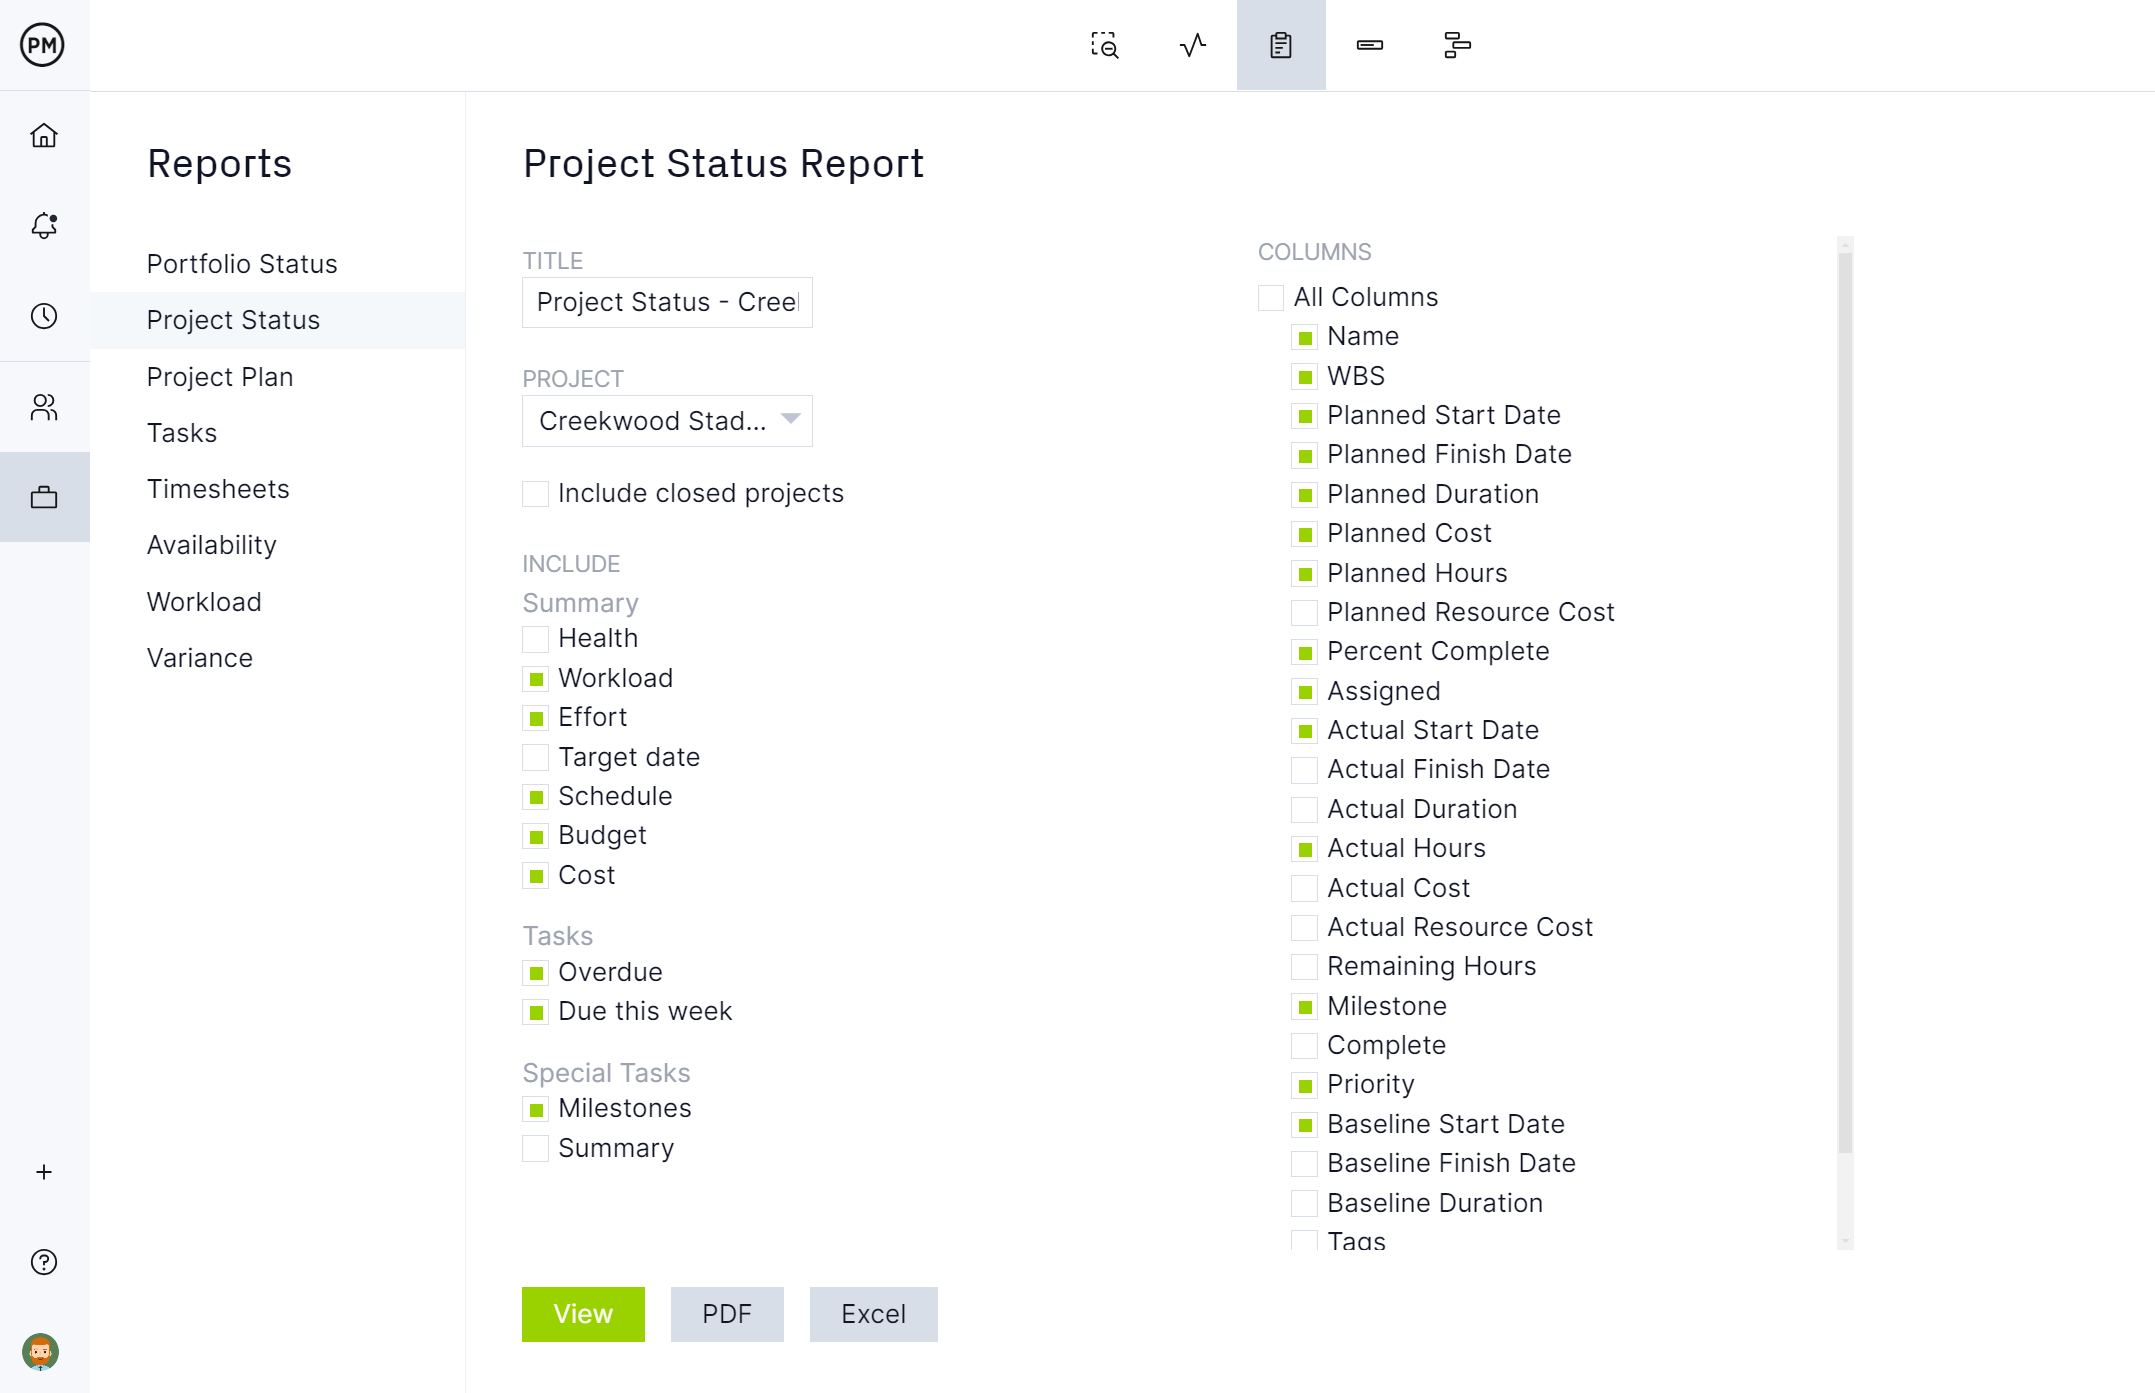Open timesheets using the clock icon
Screen dimensions: 2155x1393
coord(44,318)
